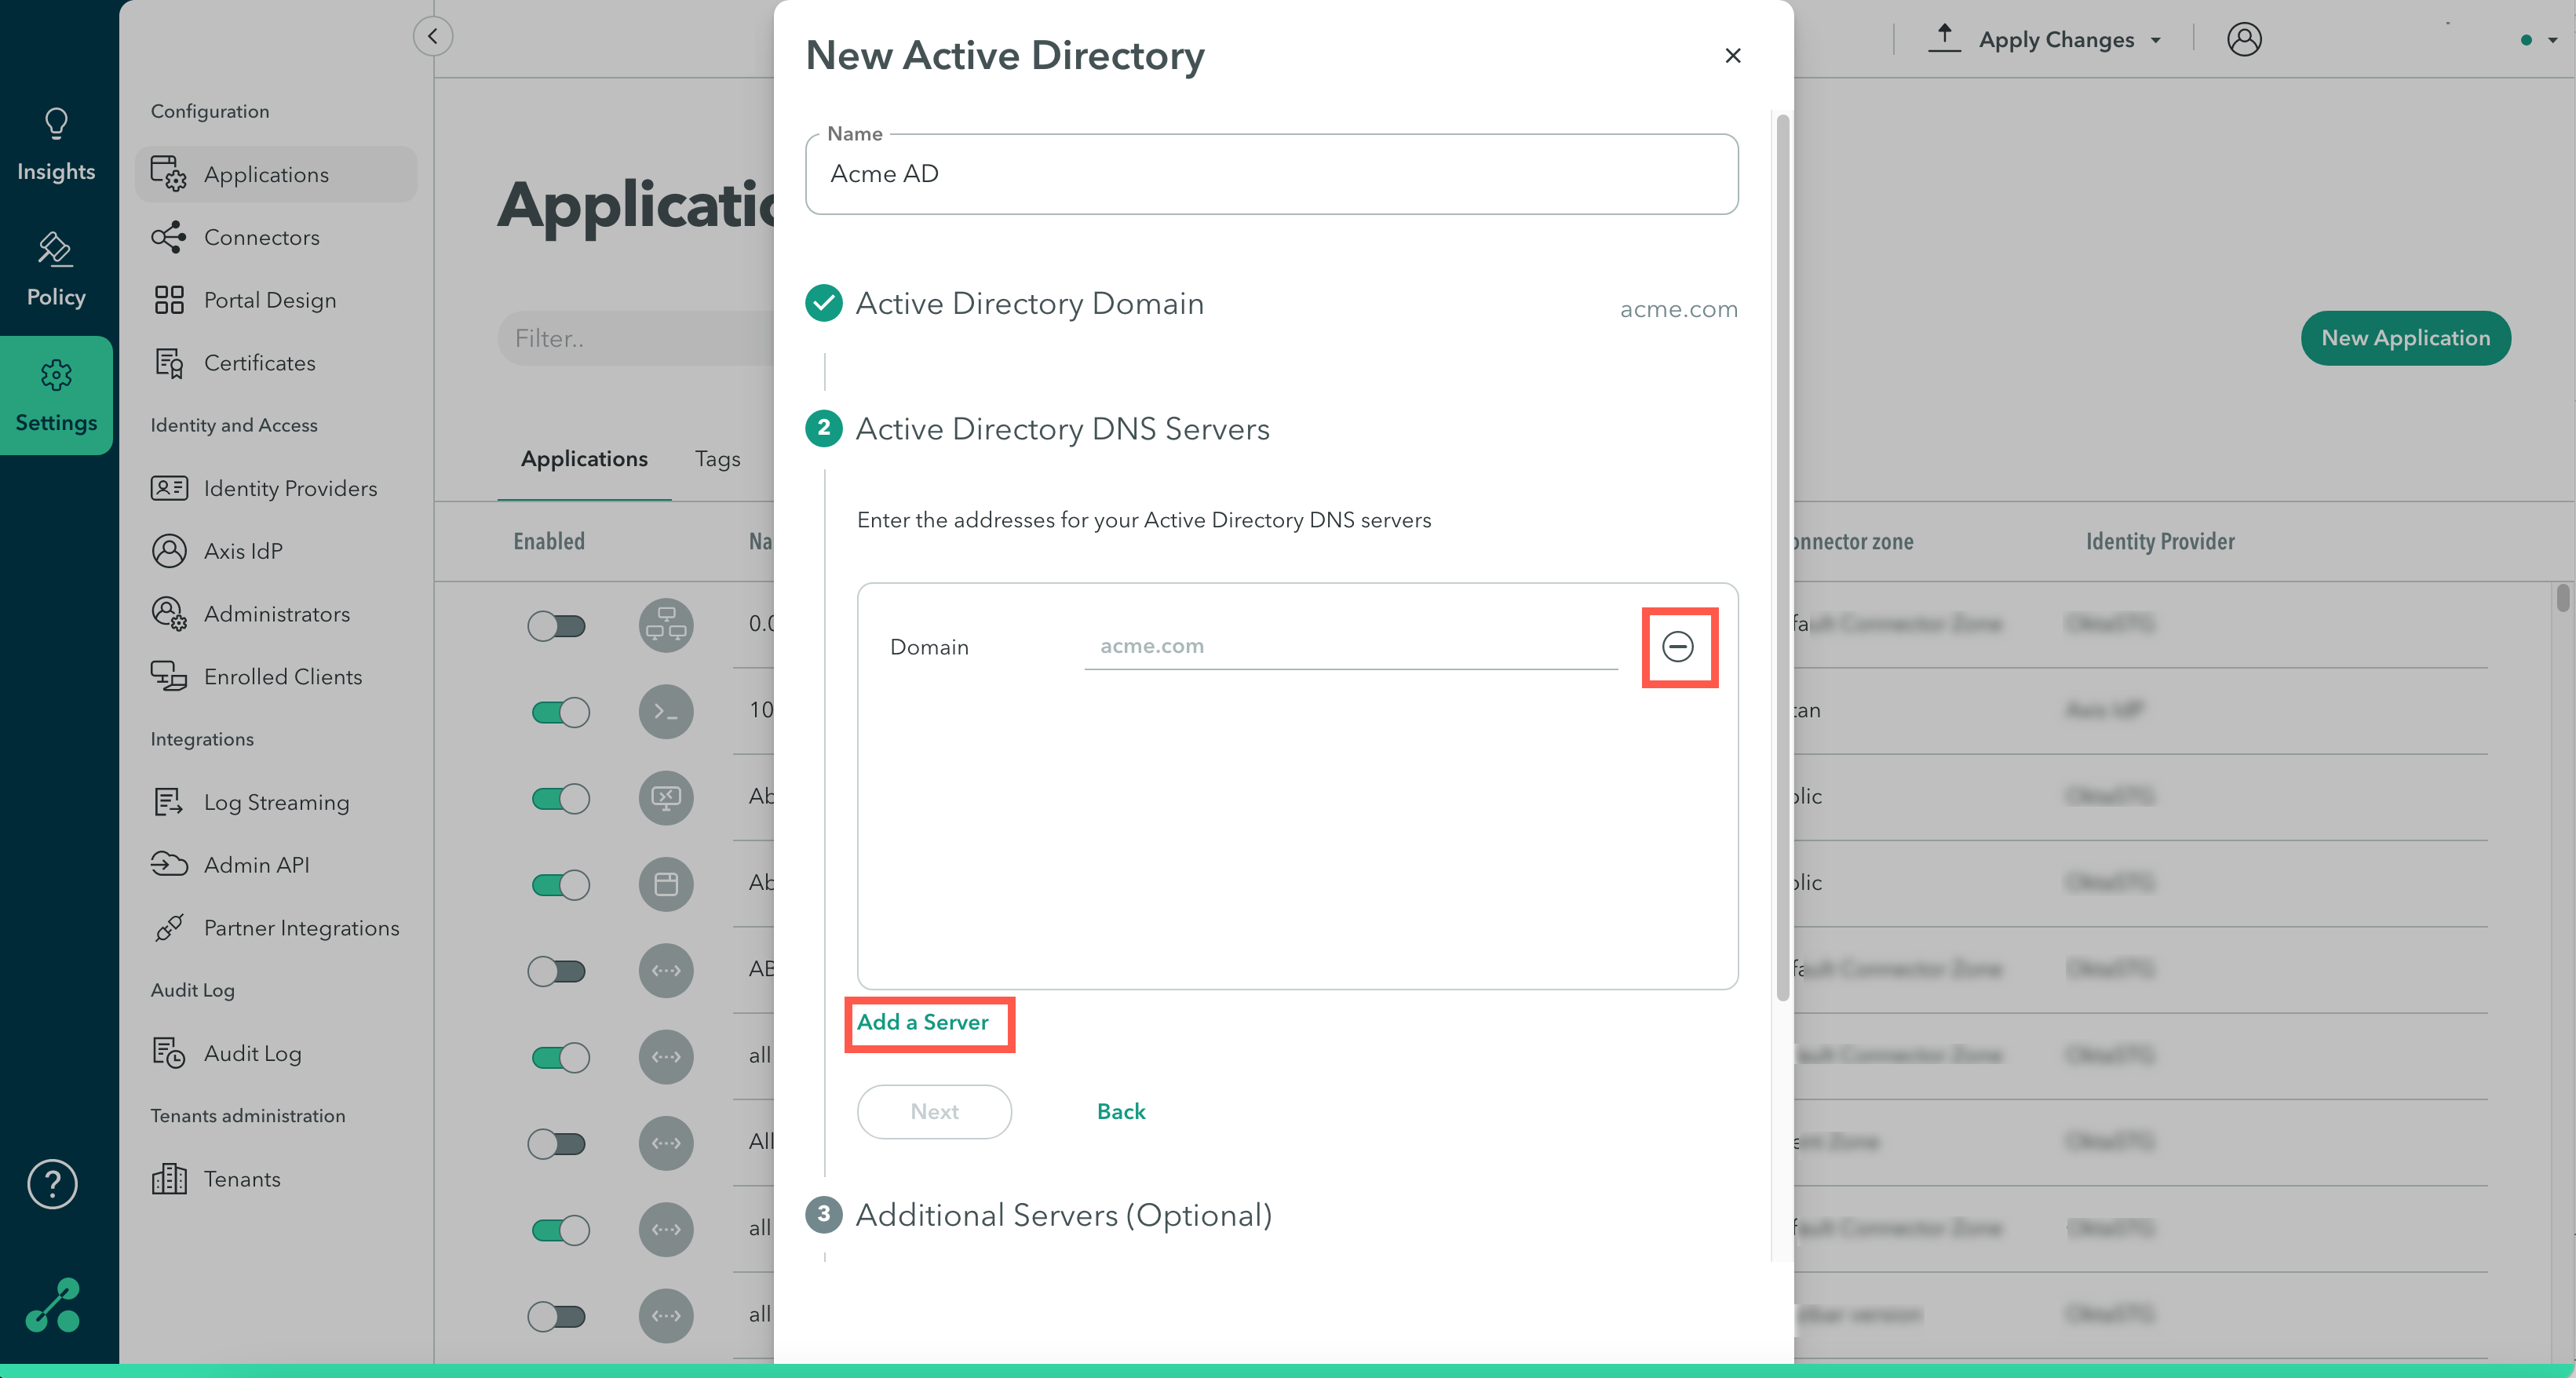Expand the Apply Changes dropdown arrow
The height and width of the screenshot is (1378, 2576).
pyautogui.click(x=2156, y=41)
